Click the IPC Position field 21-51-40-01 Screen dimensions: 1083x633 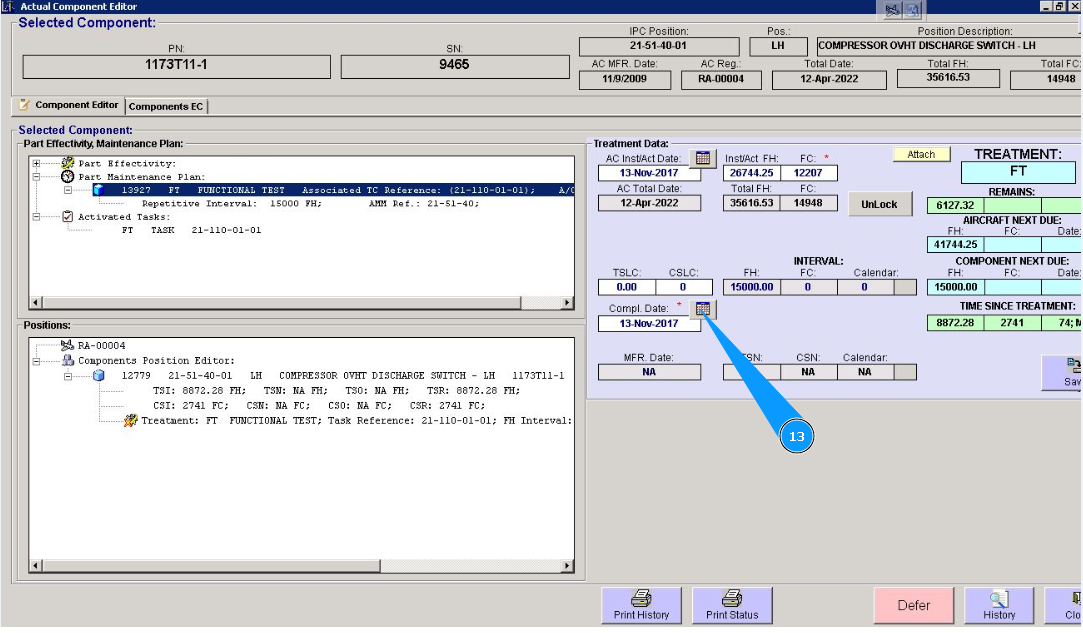pos(658,46)
